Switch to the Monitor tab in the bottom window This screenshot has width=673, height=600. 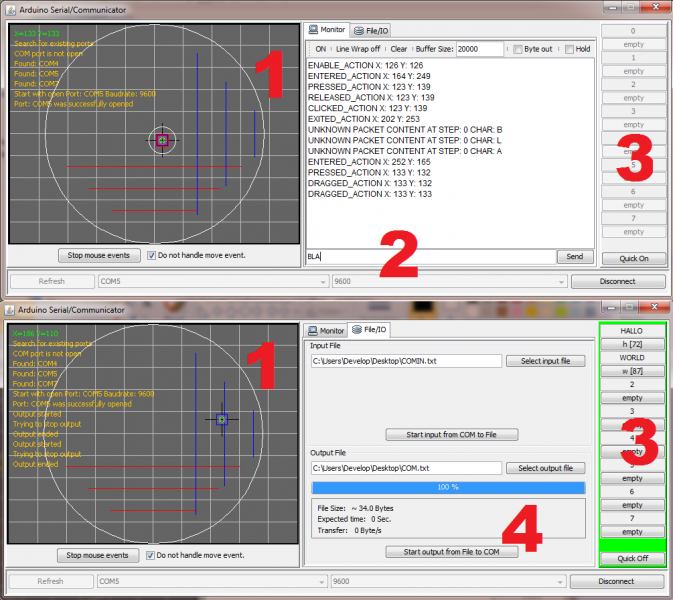tap(326, 330)
